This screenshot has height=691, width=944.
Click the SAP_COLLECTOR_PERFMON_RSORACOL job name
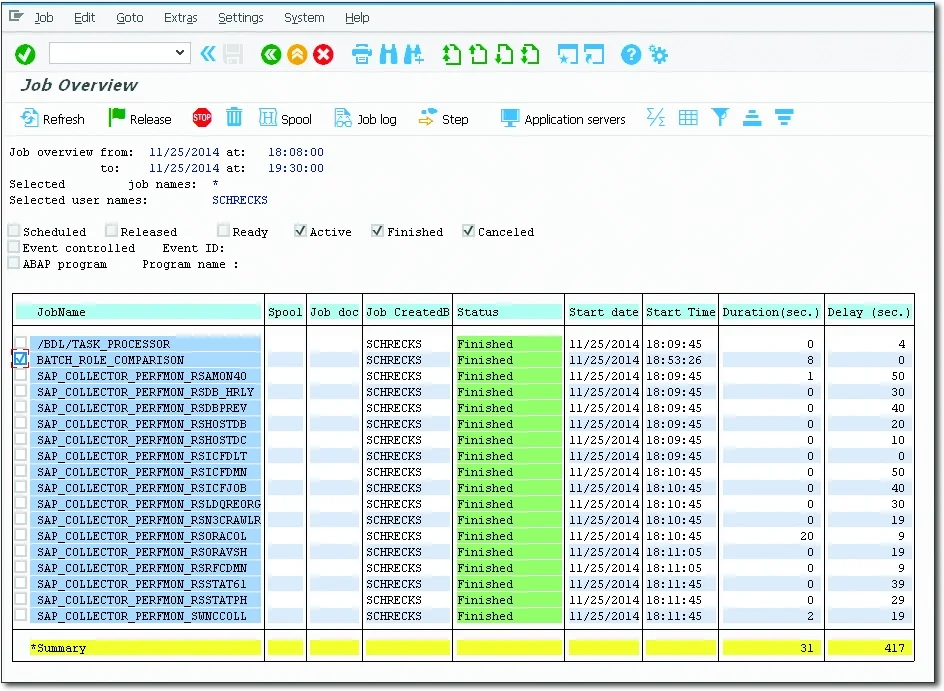[142, 536]
